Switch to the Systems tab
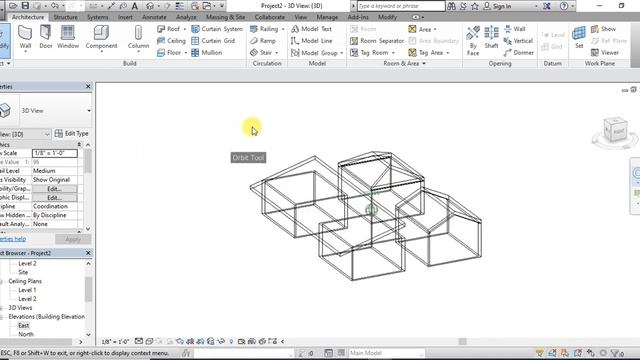The height and width of the screenshot is (360, 640). 98,17
